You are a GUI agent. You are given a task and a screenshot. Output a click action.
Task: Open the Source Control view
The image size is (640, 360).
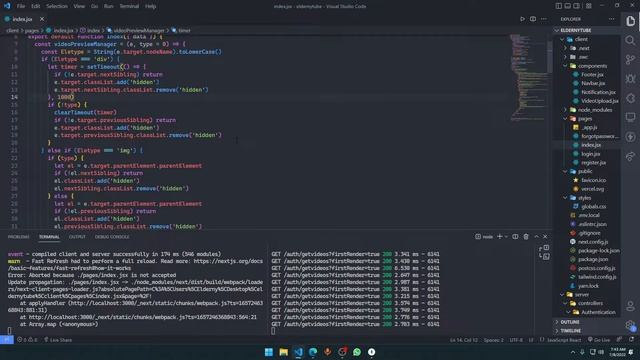click(x=630, y=60)
